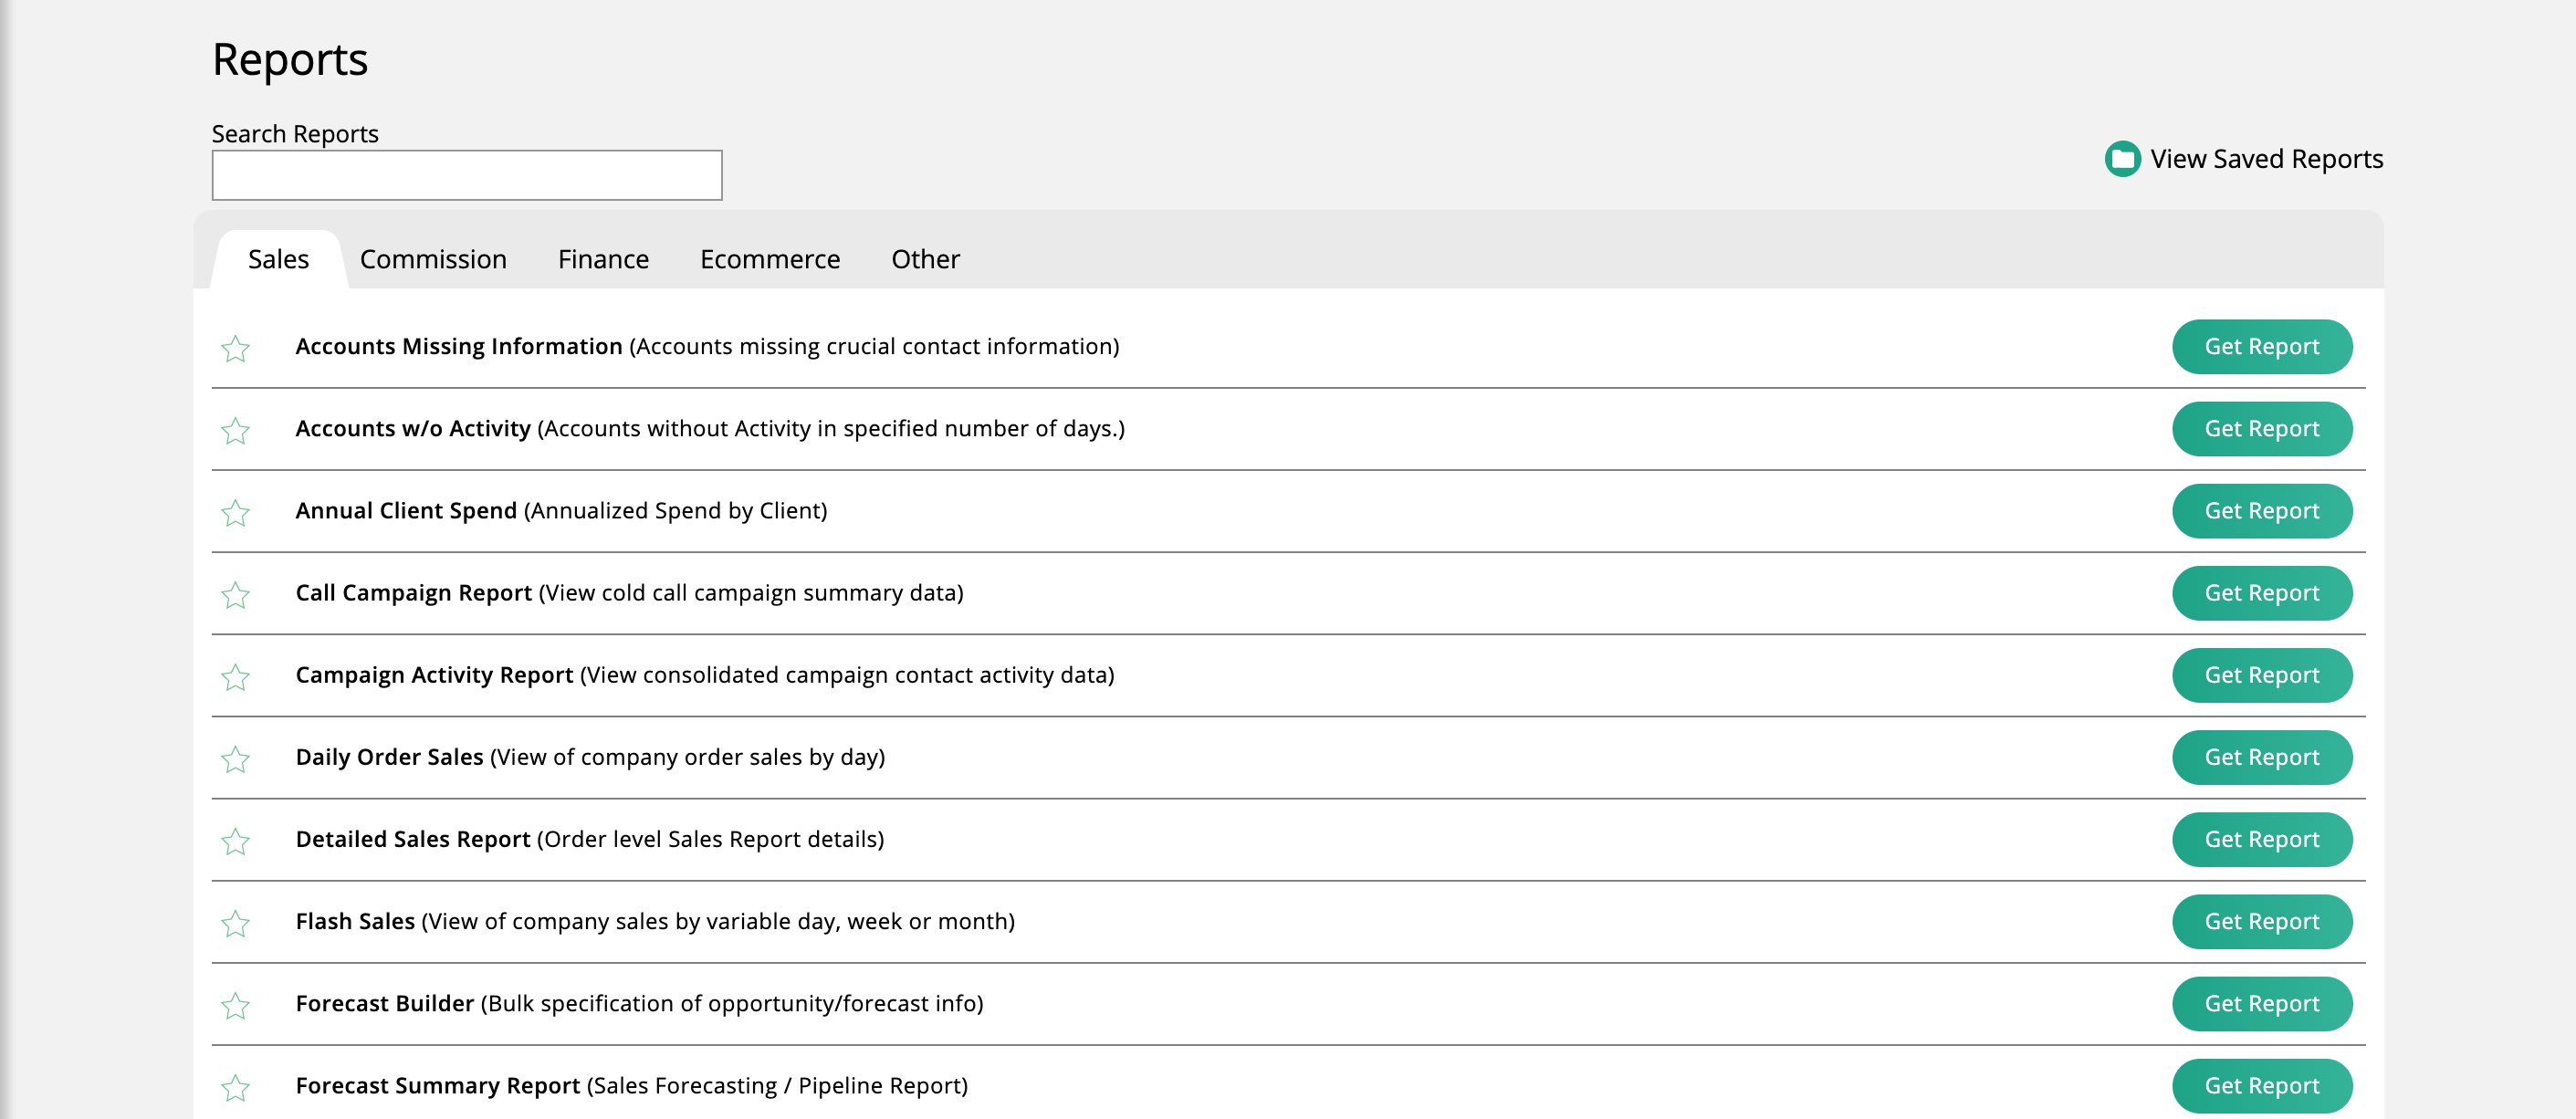This screenshot has height=1119, width=2576.
Task: Get the Campaign Activity Report
Action: 2261,675
